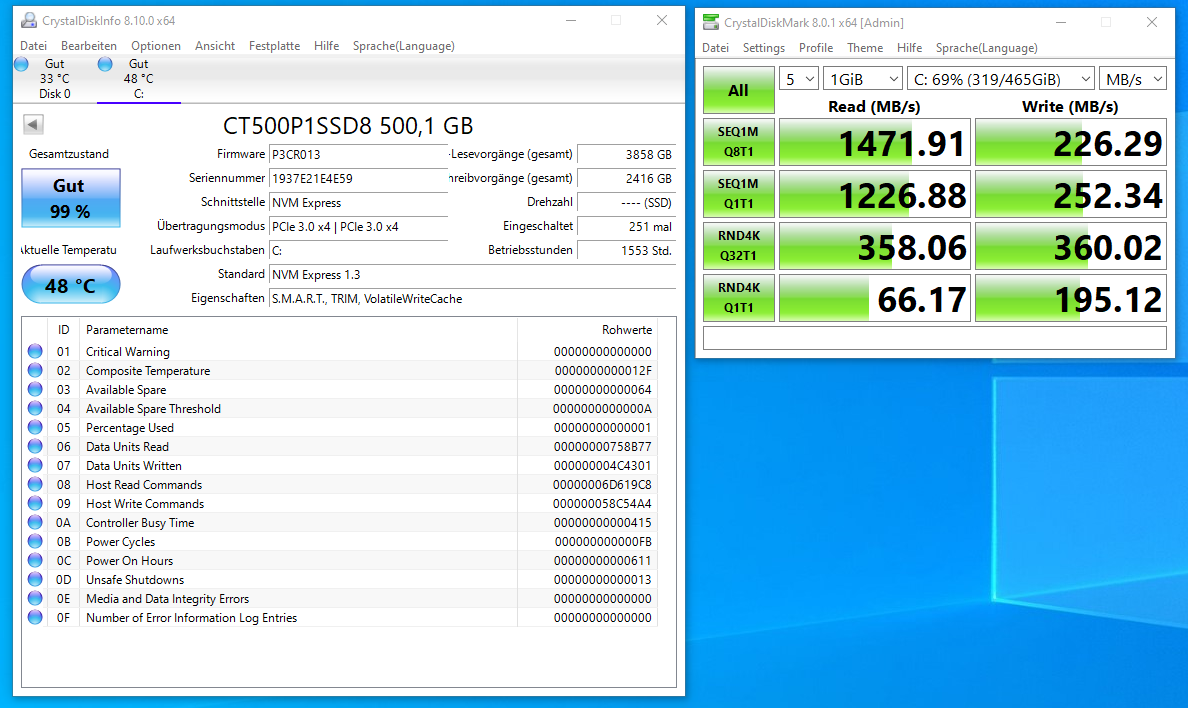Click the status orb for Critical Warning
This screenshot has height=708, width=1188.
coord(35,351)
